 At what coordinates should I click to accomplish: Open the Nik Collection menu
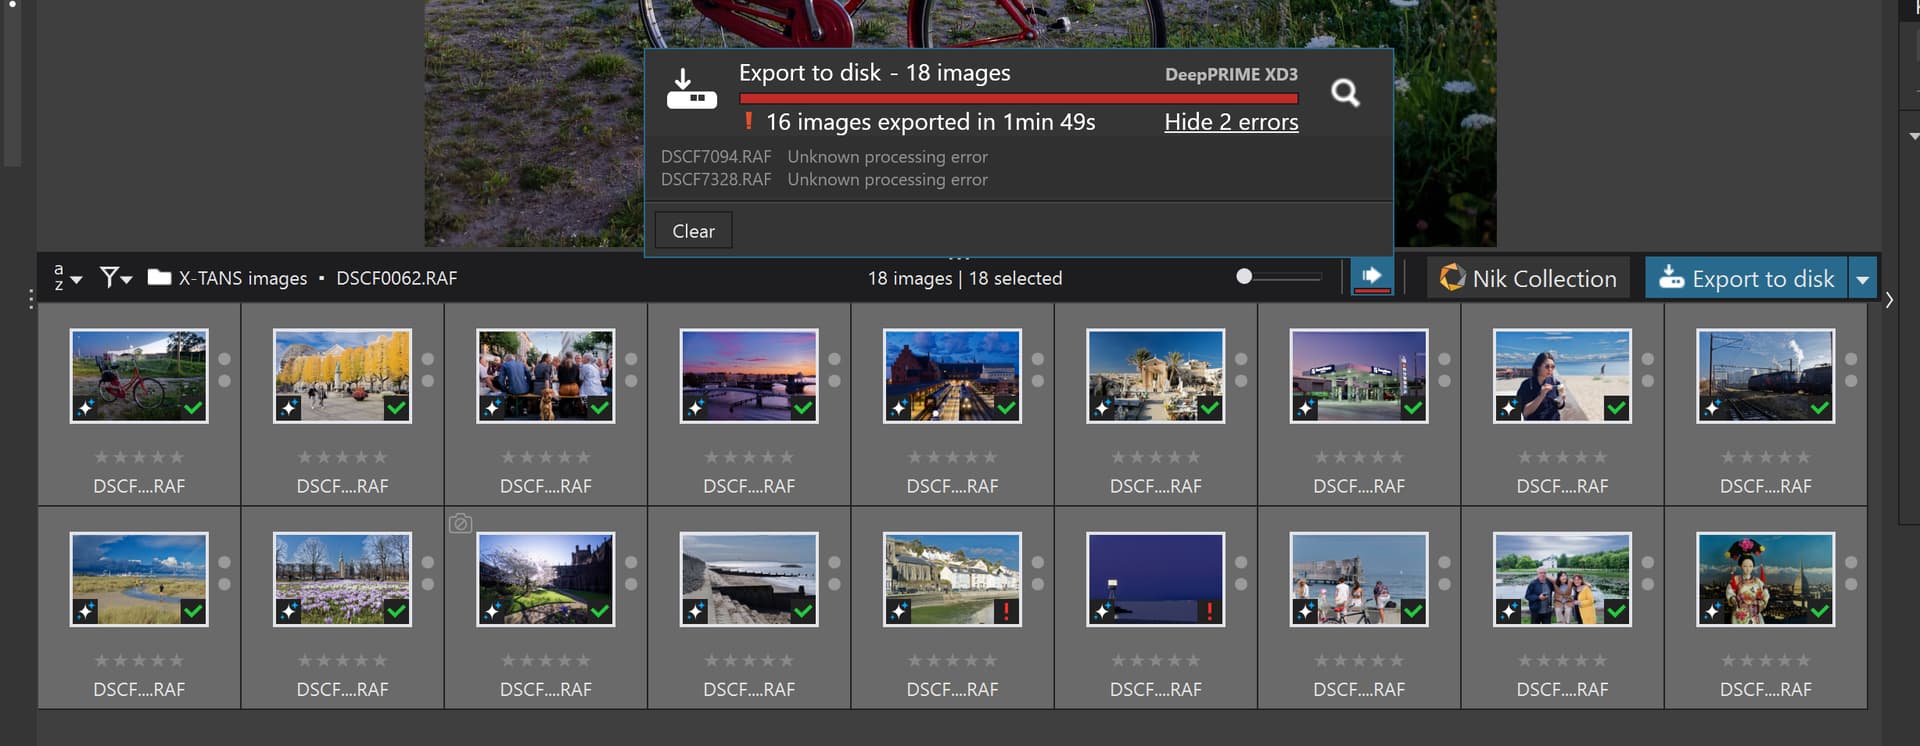click(1527, 279)
